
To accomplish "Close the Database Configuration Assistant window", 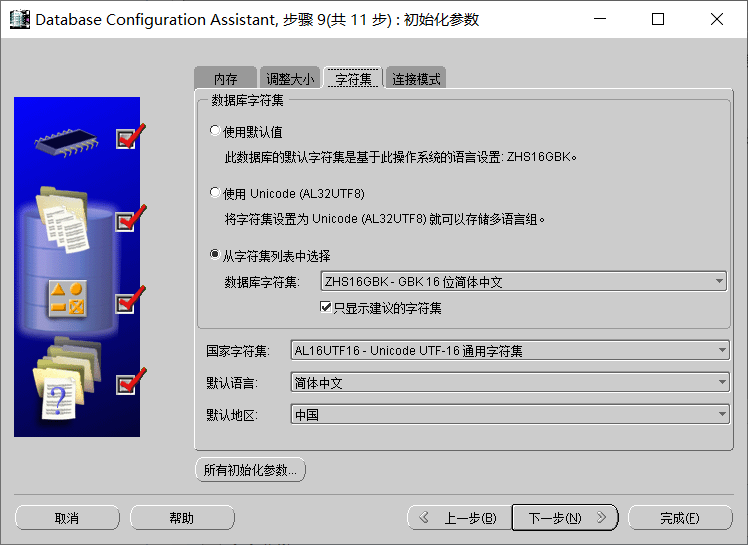I will point(717,19).
